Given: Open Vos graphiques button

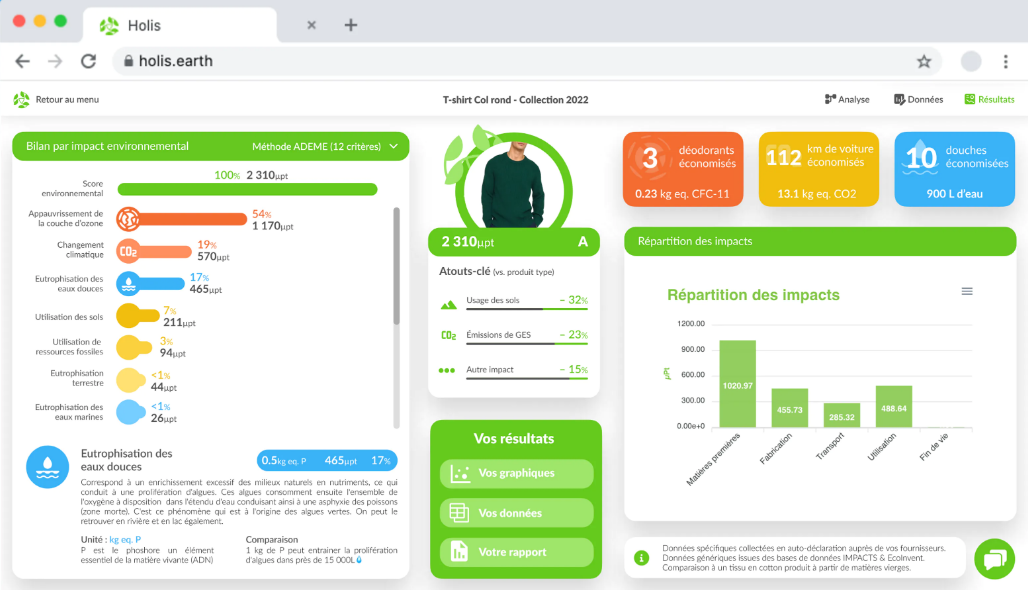Looking at the screenshot, I should [x=516, y=473].
